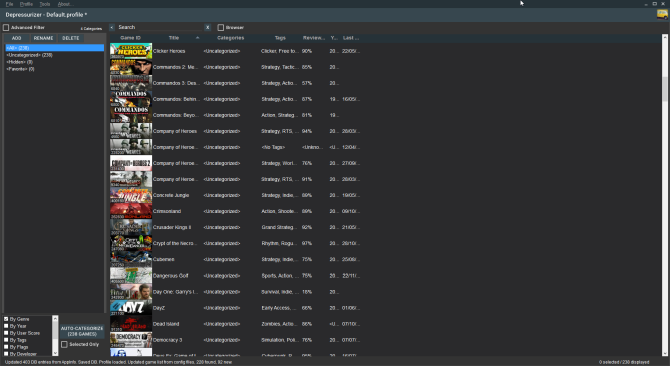Click the Crimsonland game banner

point(131,211)
